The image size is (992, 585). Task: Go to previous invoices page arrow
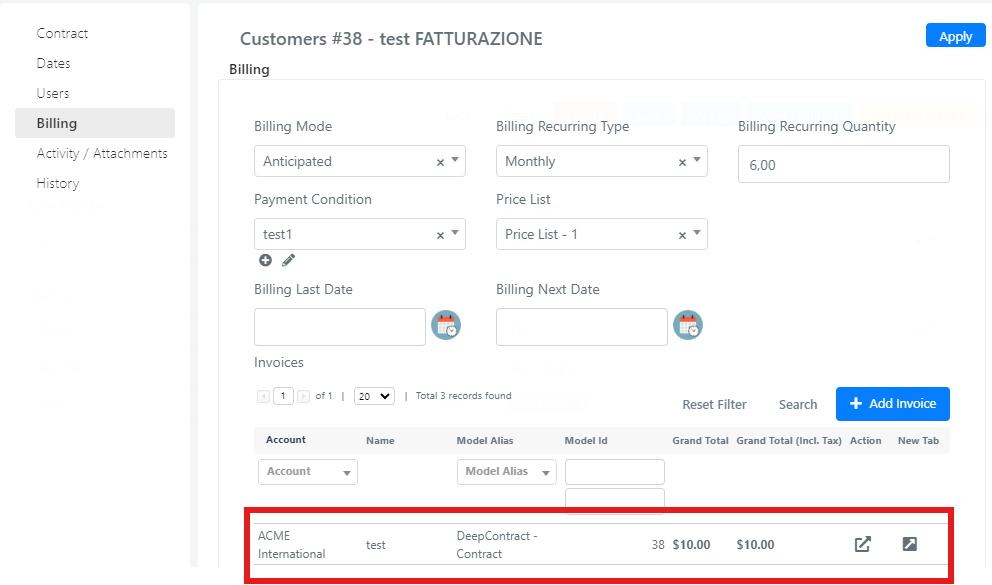(263, 397)
